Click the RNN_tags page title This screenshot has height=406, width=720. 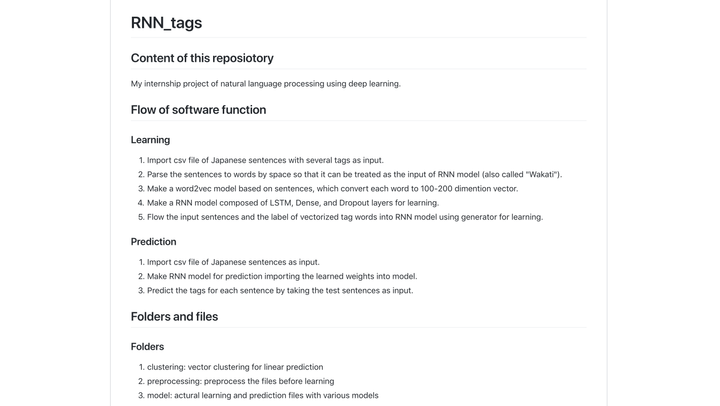[x=166, y=22]
